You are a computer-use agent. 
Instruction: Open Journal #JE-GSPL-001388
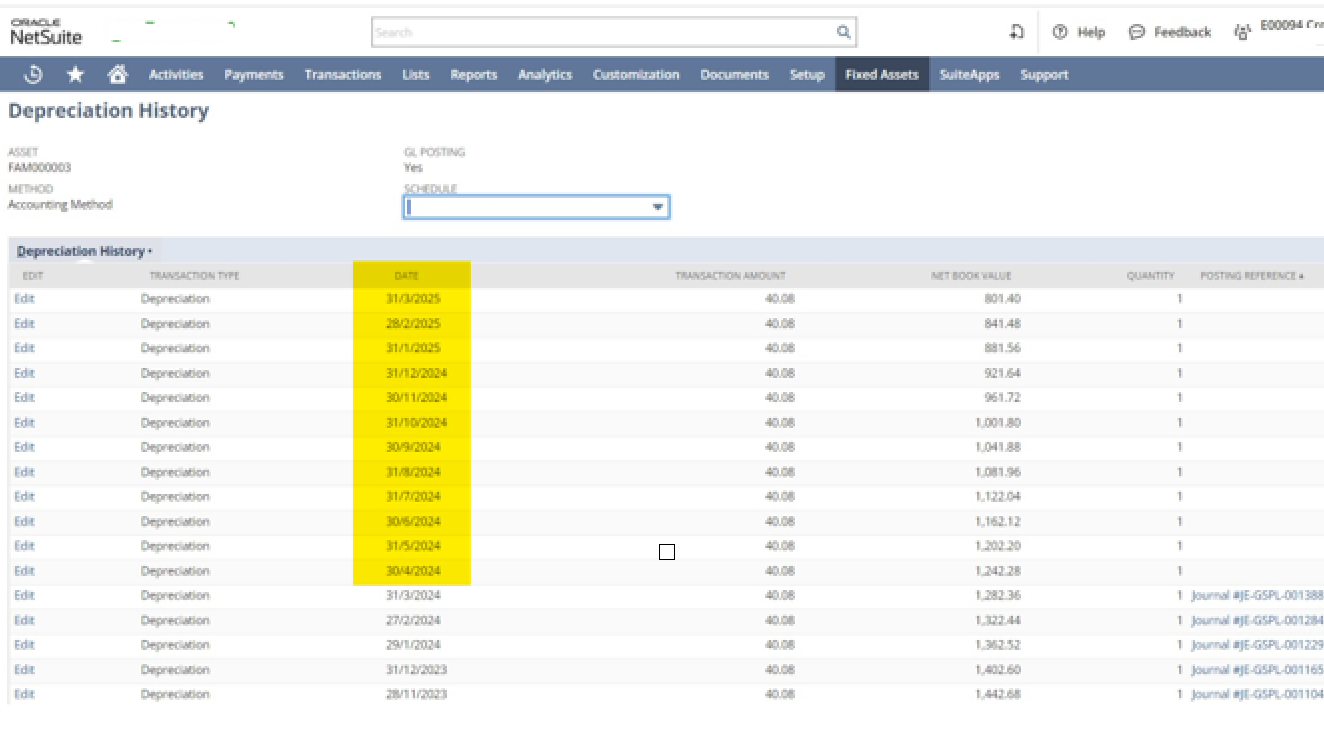(1256, 594)
